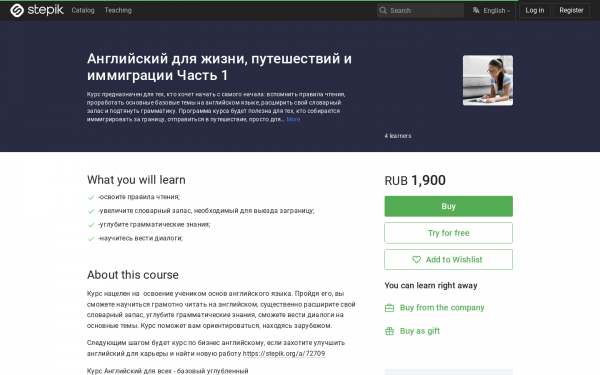Click the course title heading
This screenshot has height=375, width=600.
[x=219, y=67]
